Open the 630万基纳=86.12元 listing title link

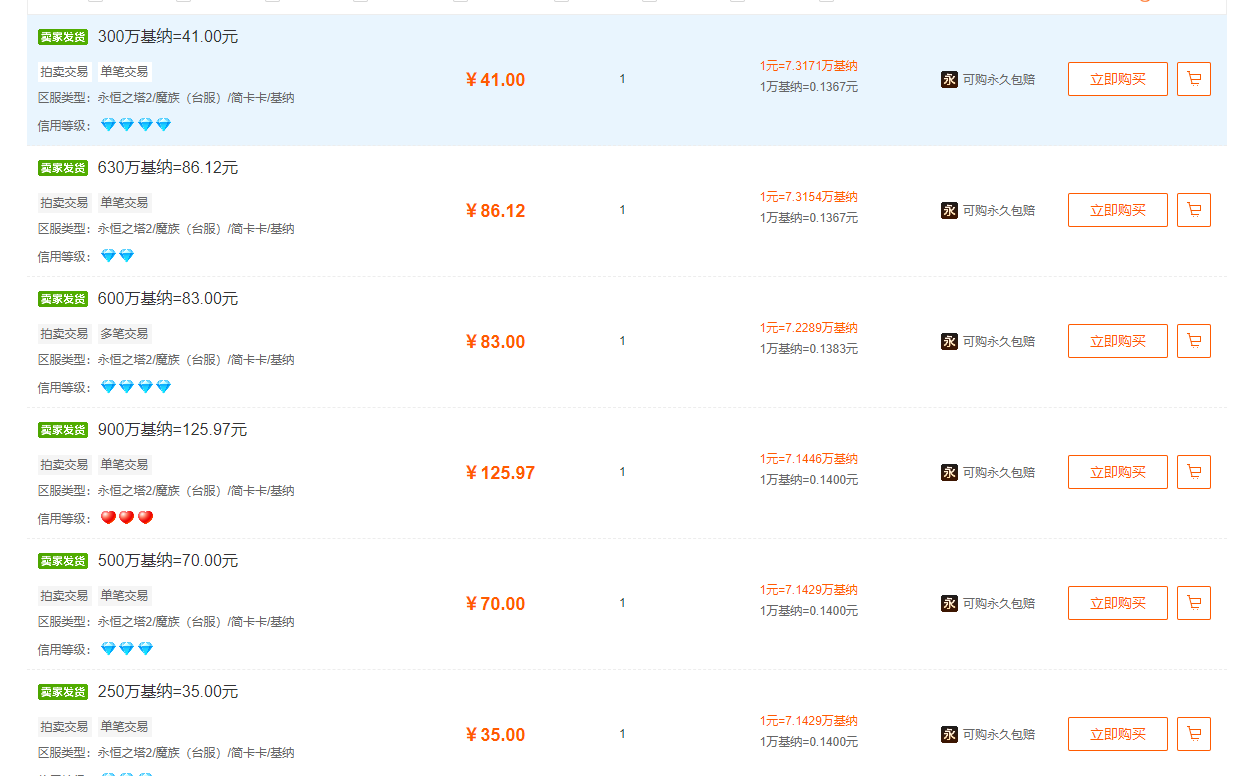[x=167, y=167]
